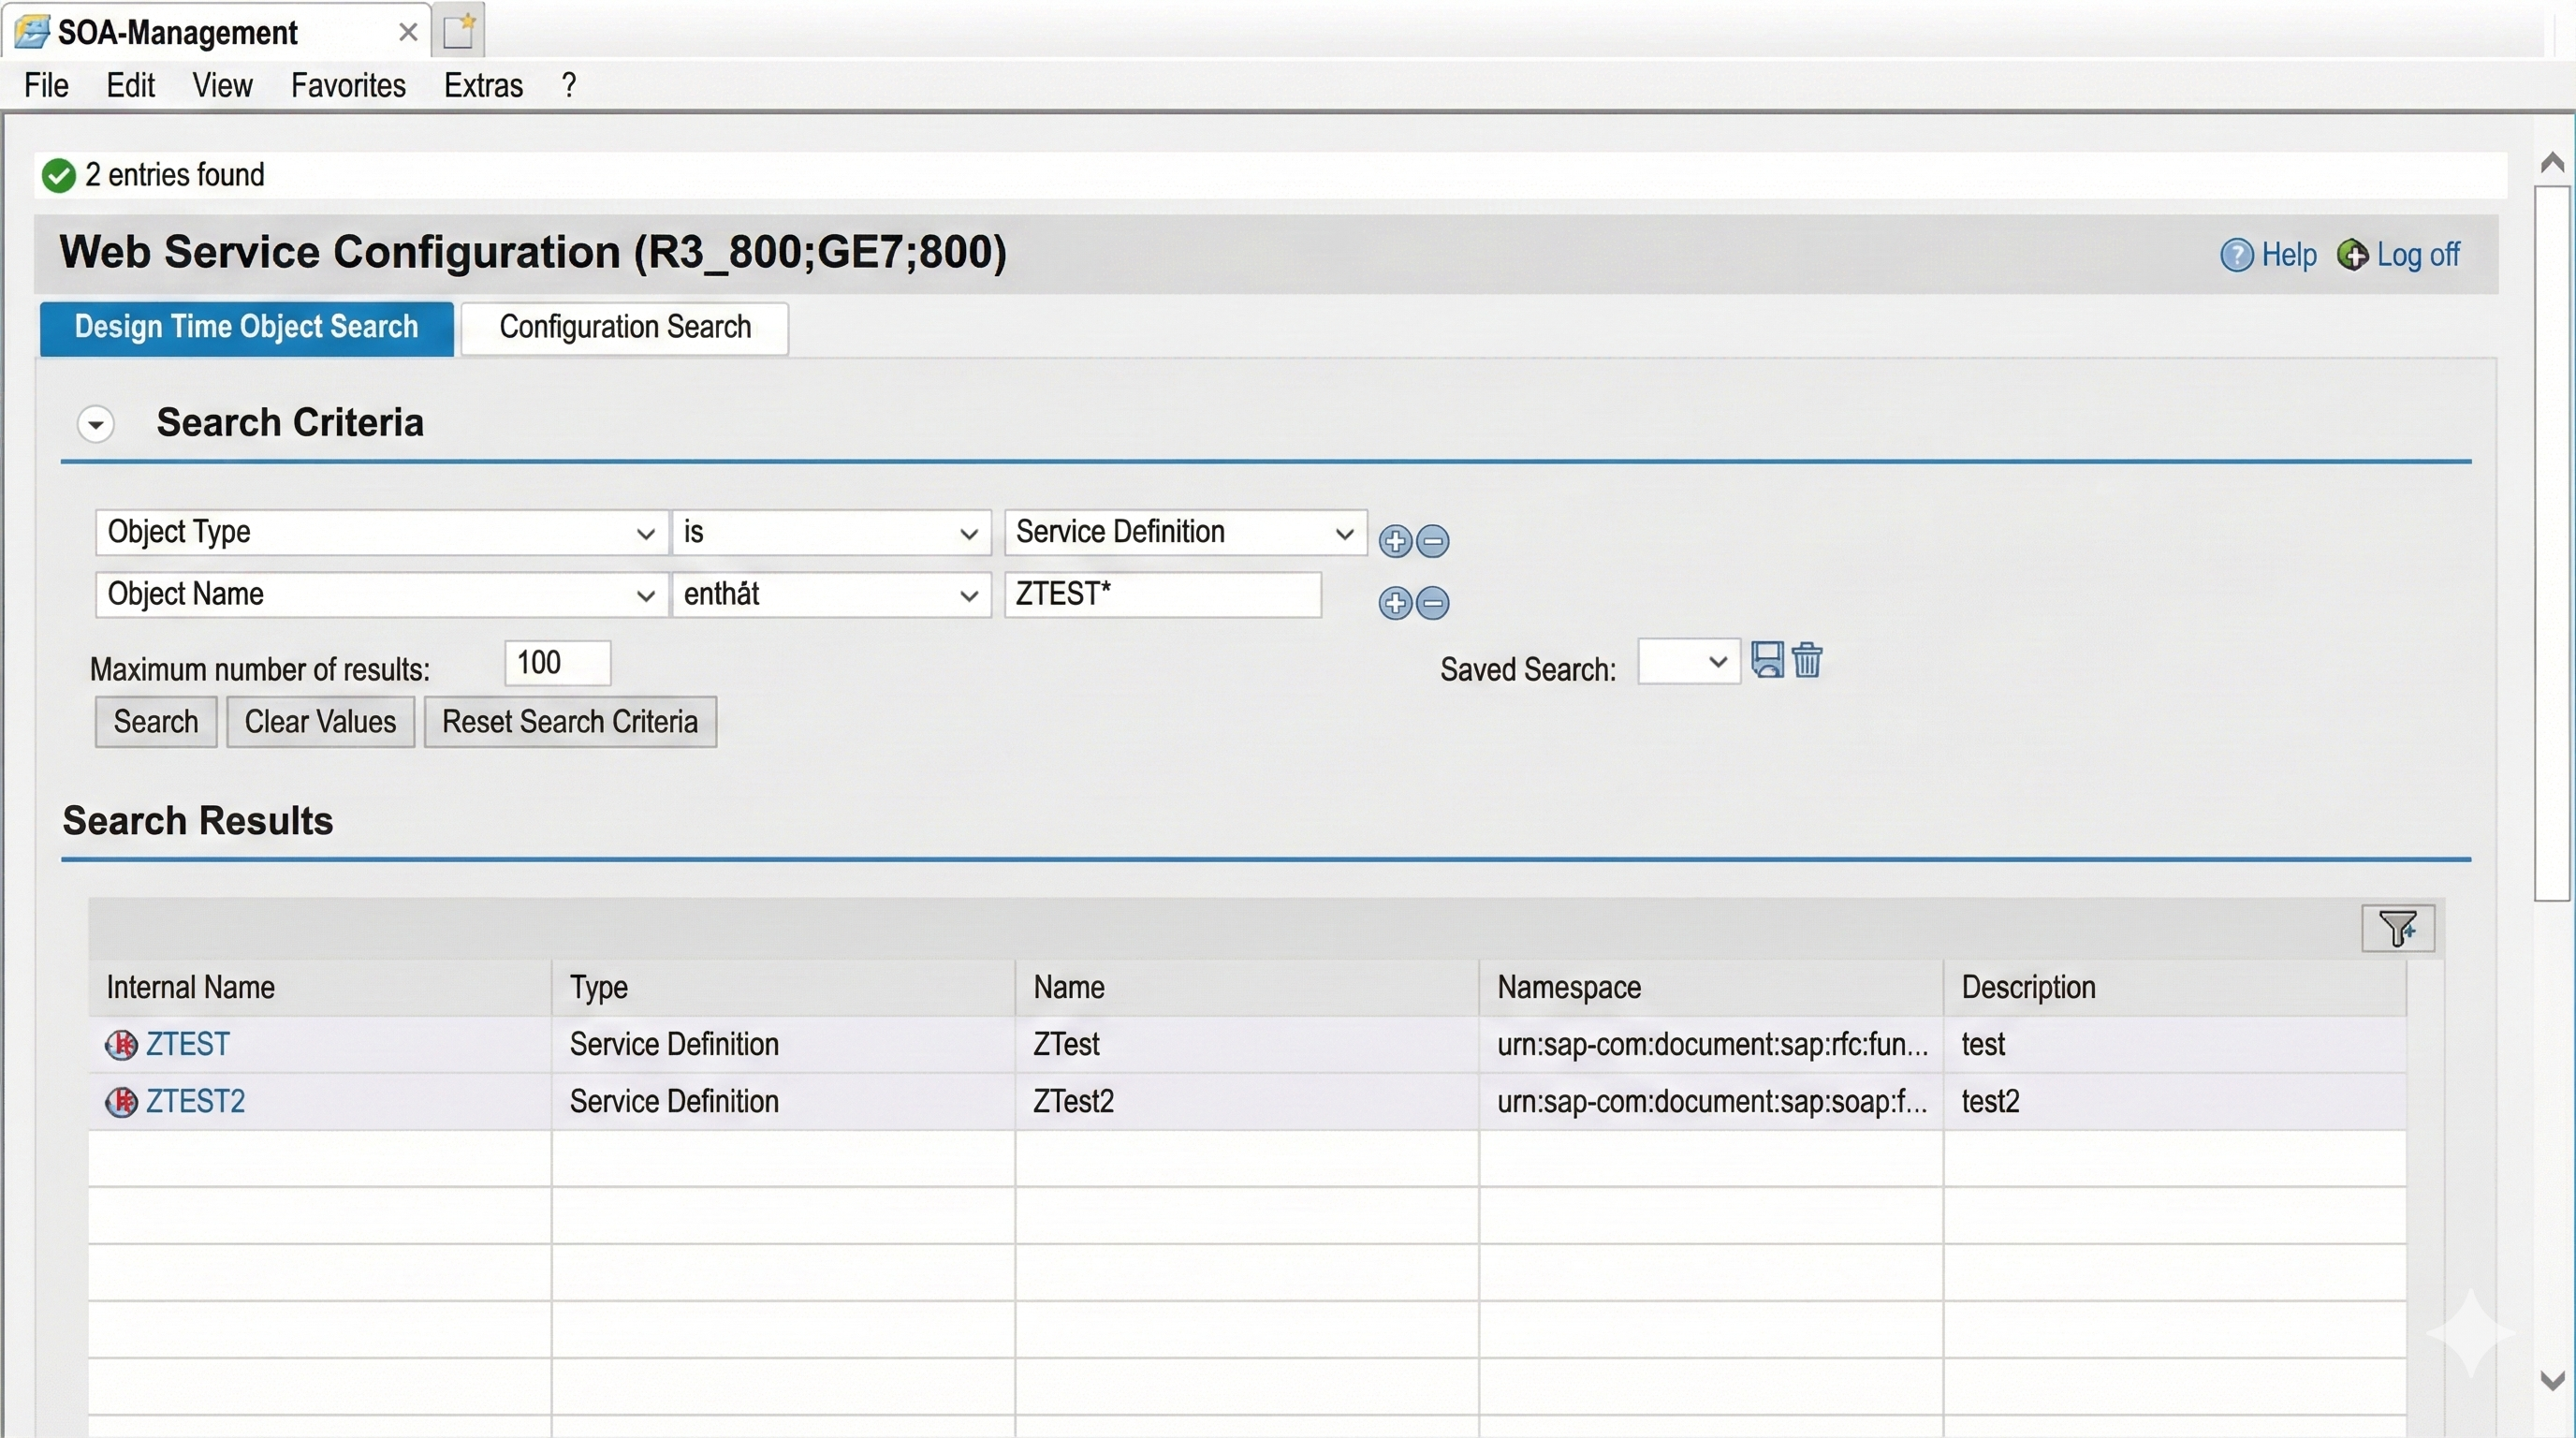Switch to the Configuration Search tab
2576x1438 pixels.
[x=625, y=327]
